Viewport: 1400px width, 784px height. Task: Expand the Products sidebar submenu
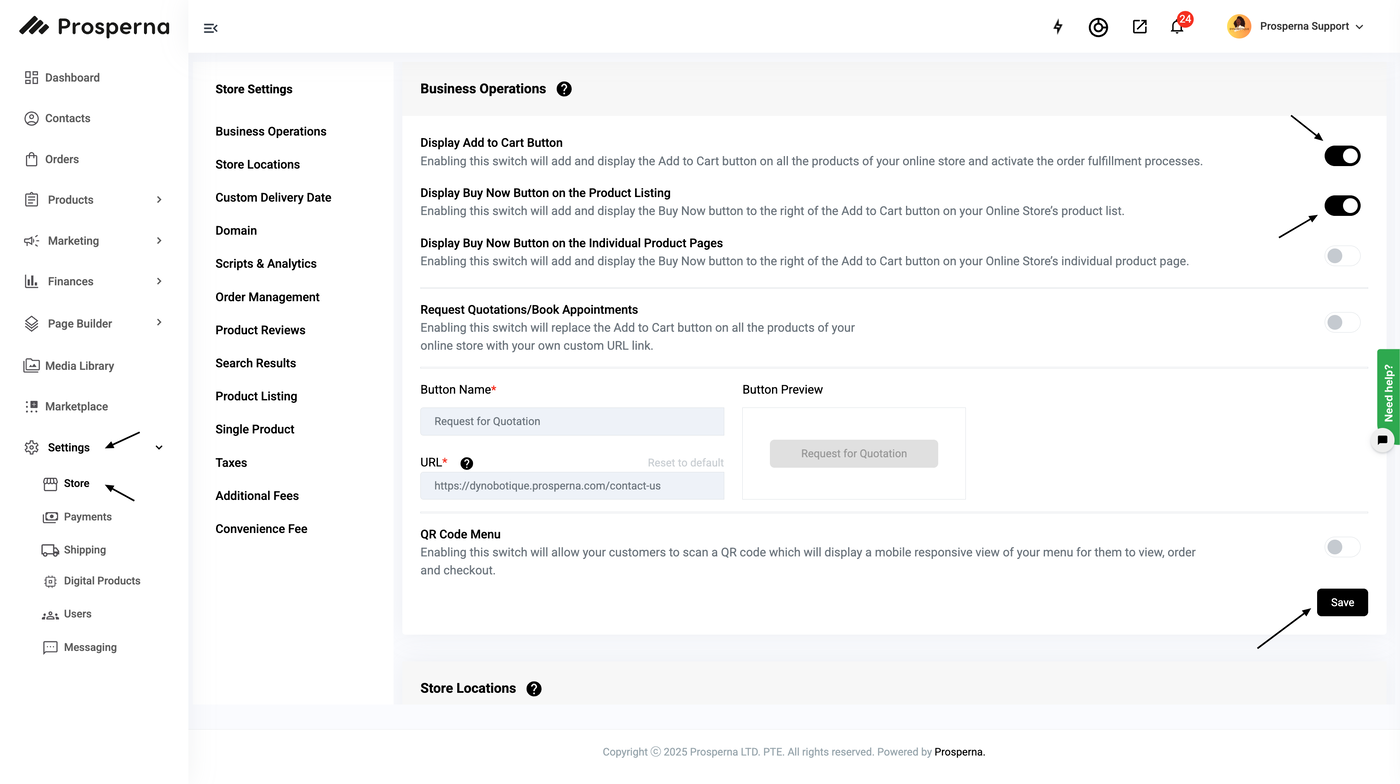pyautogui.click(x=159, y=200)
